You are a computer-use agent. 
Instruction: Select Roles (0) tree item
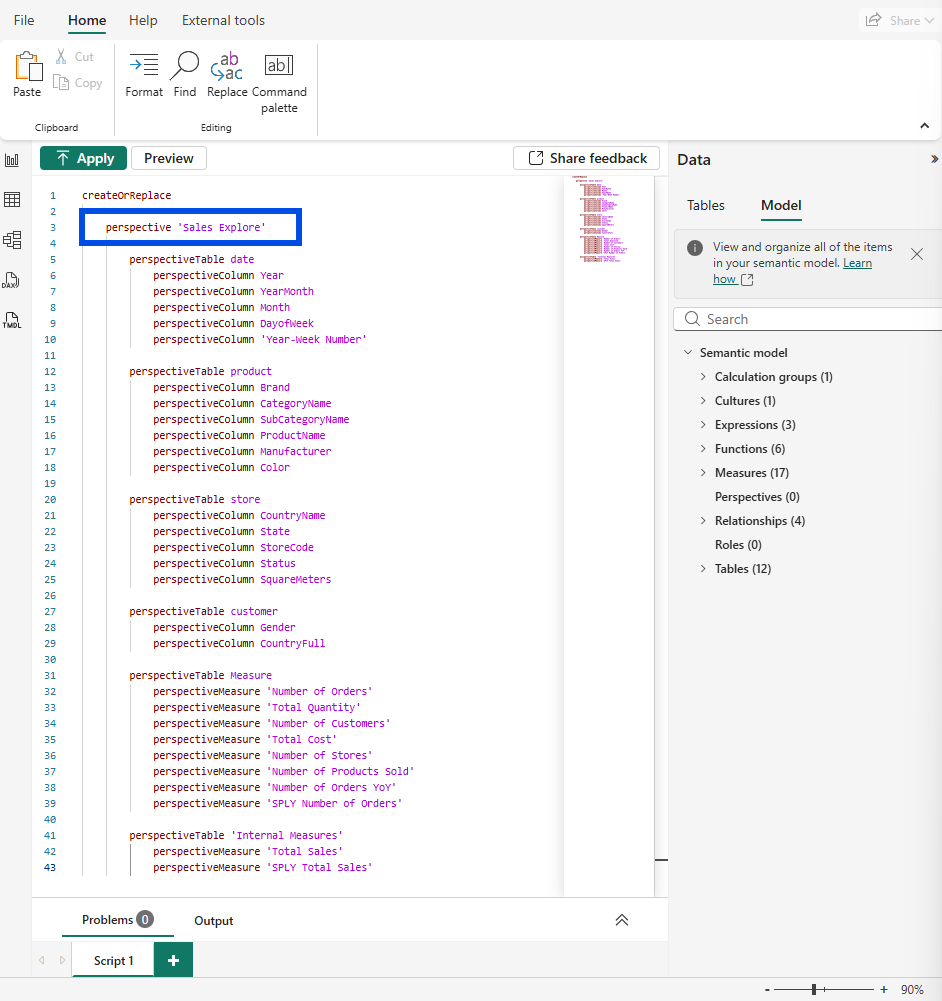pyautogui.click(x=738, y=545)
